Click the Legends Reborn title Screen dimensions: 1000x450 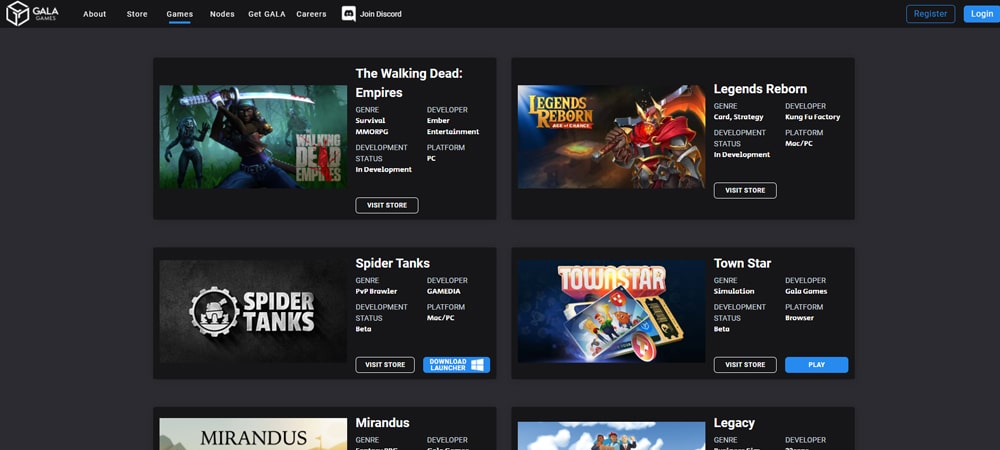point(760,89)
